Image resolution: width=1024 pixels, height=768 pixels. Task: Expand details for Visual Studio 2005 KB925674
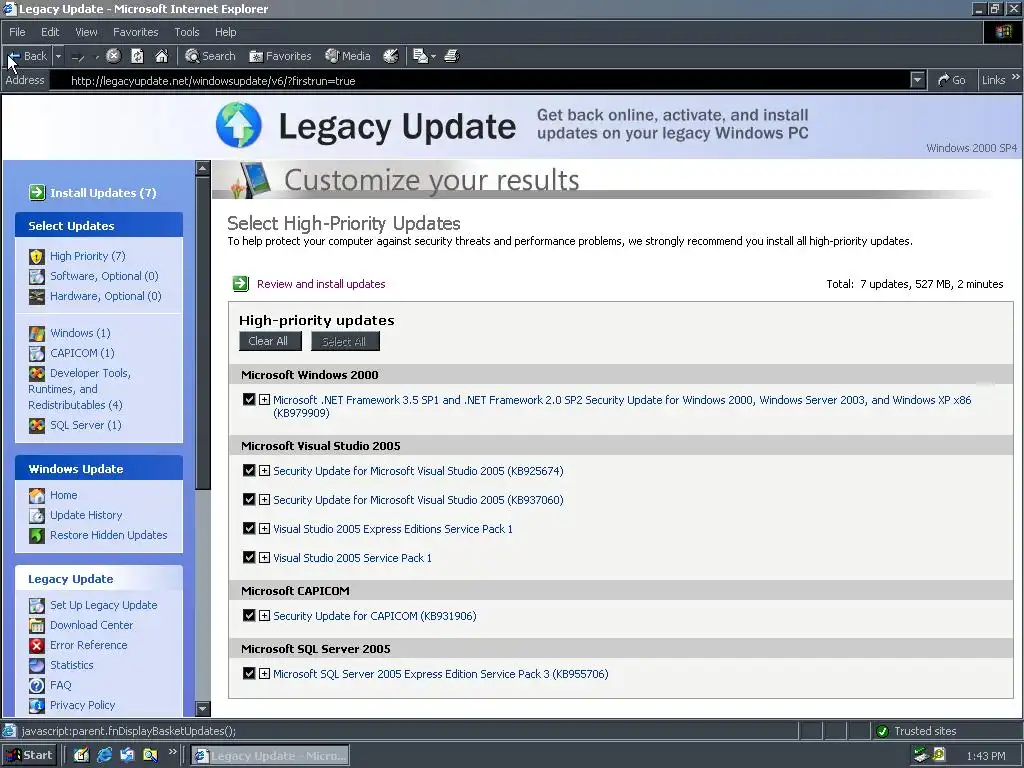click(264, 470)
